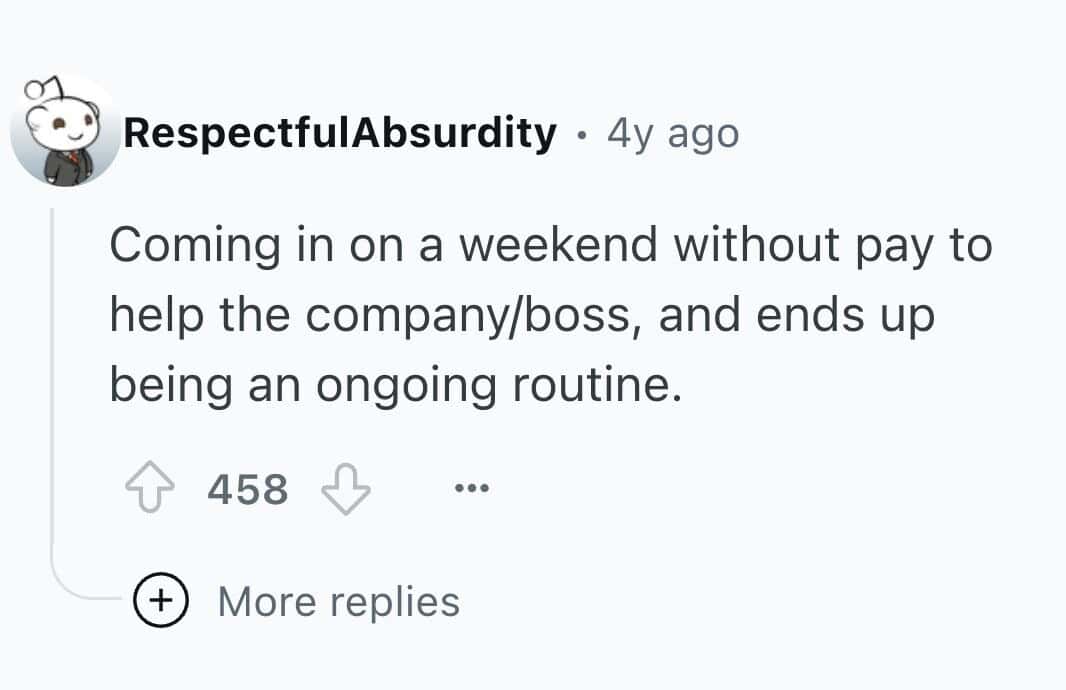Click the line beginning "help the company/boss"
This screenshot has width=1066, height=690.
pos(520,316)
